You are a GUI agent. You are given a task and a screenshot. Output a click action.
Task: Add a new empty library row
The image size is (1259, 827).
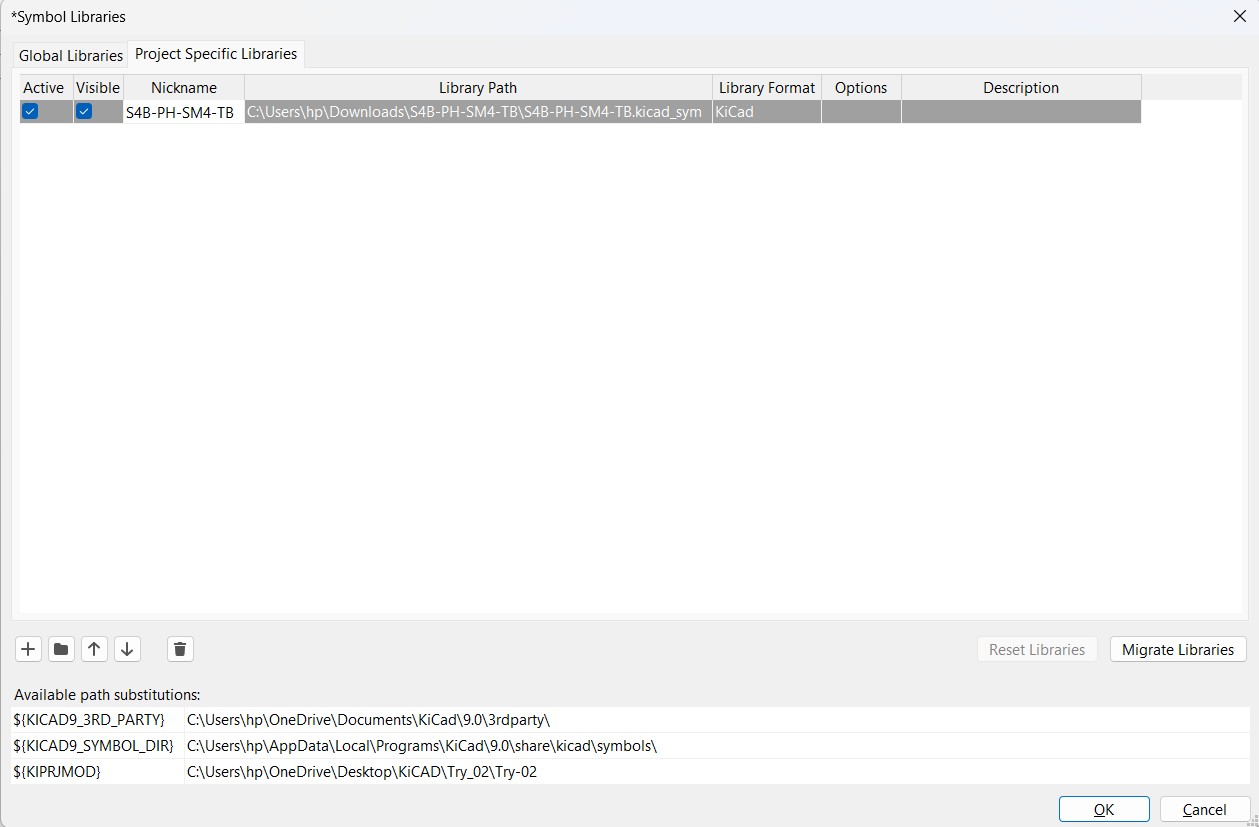click(x=28, y=649)
